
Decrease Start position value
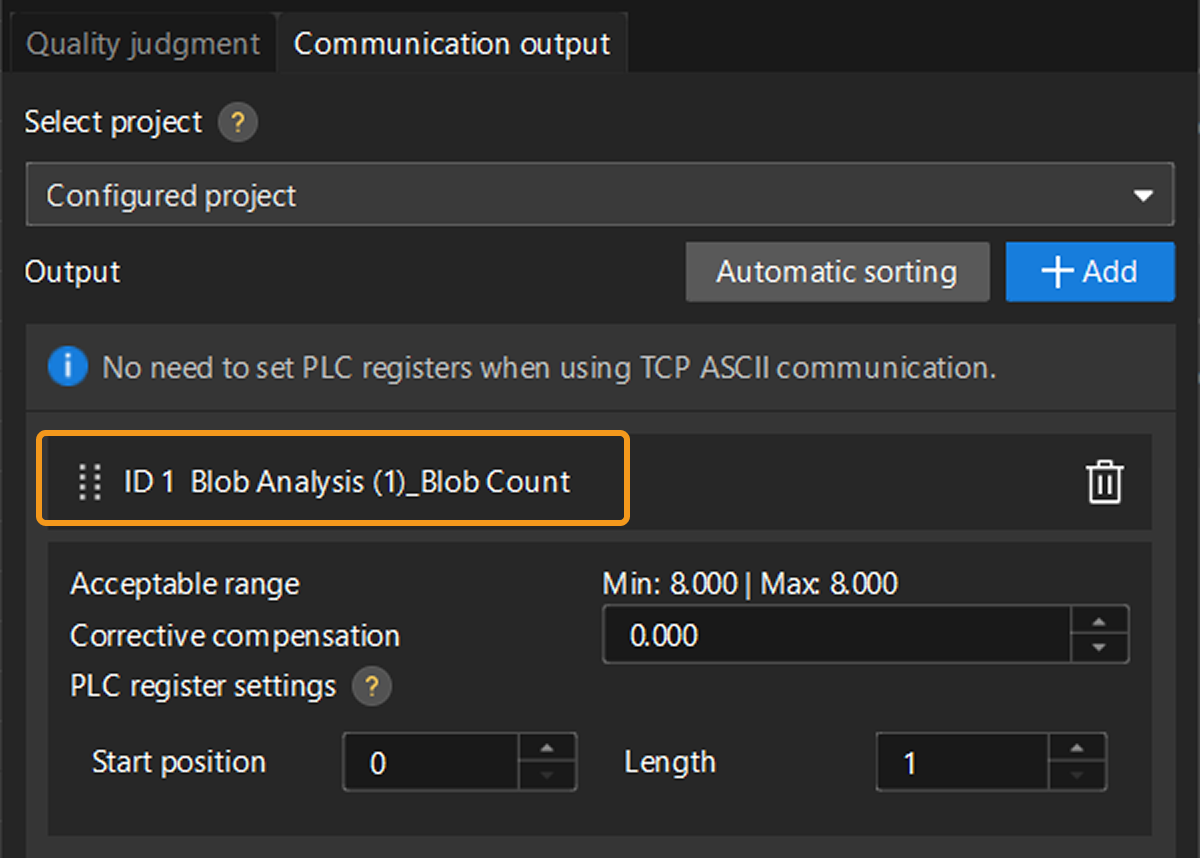coord(547,775)
